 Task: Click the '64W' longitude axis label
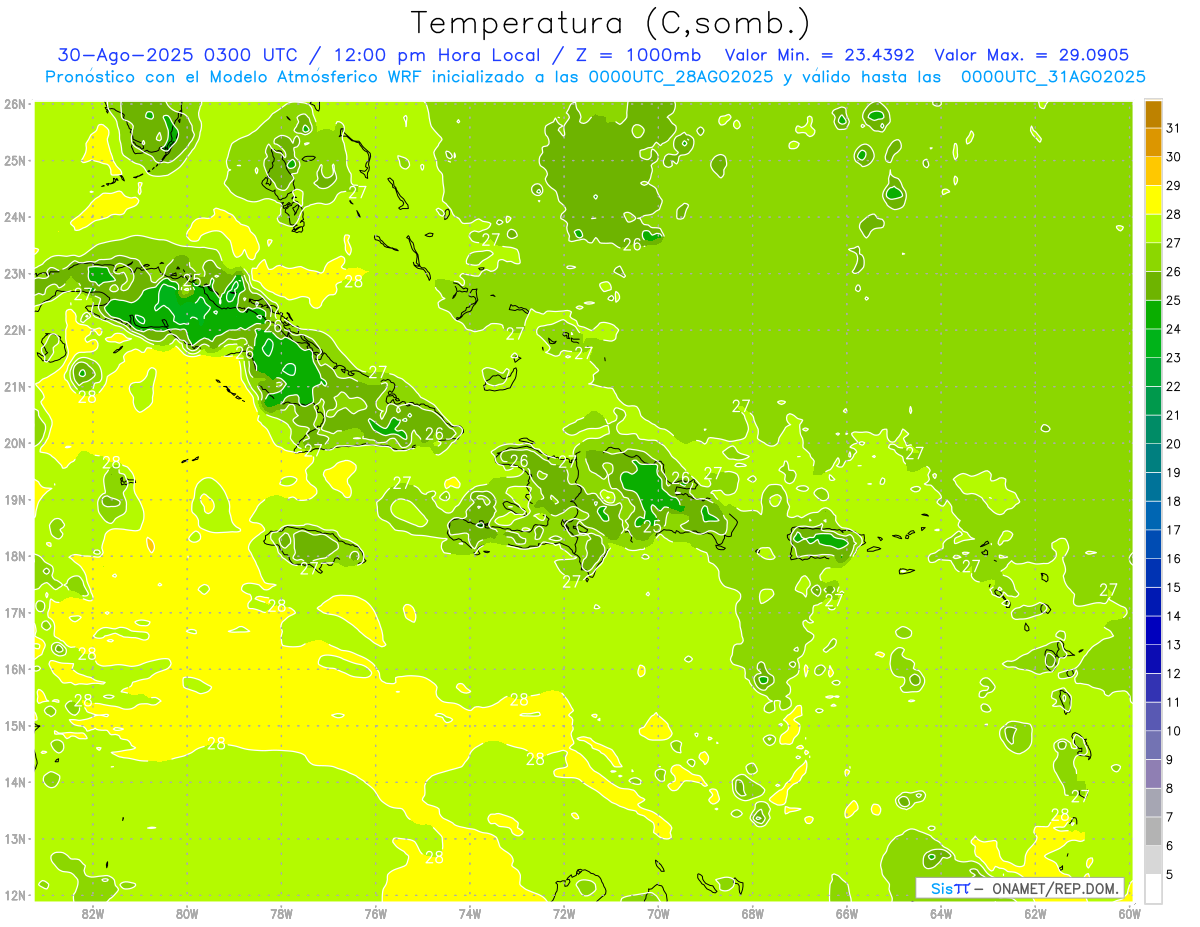click(941, 913)
